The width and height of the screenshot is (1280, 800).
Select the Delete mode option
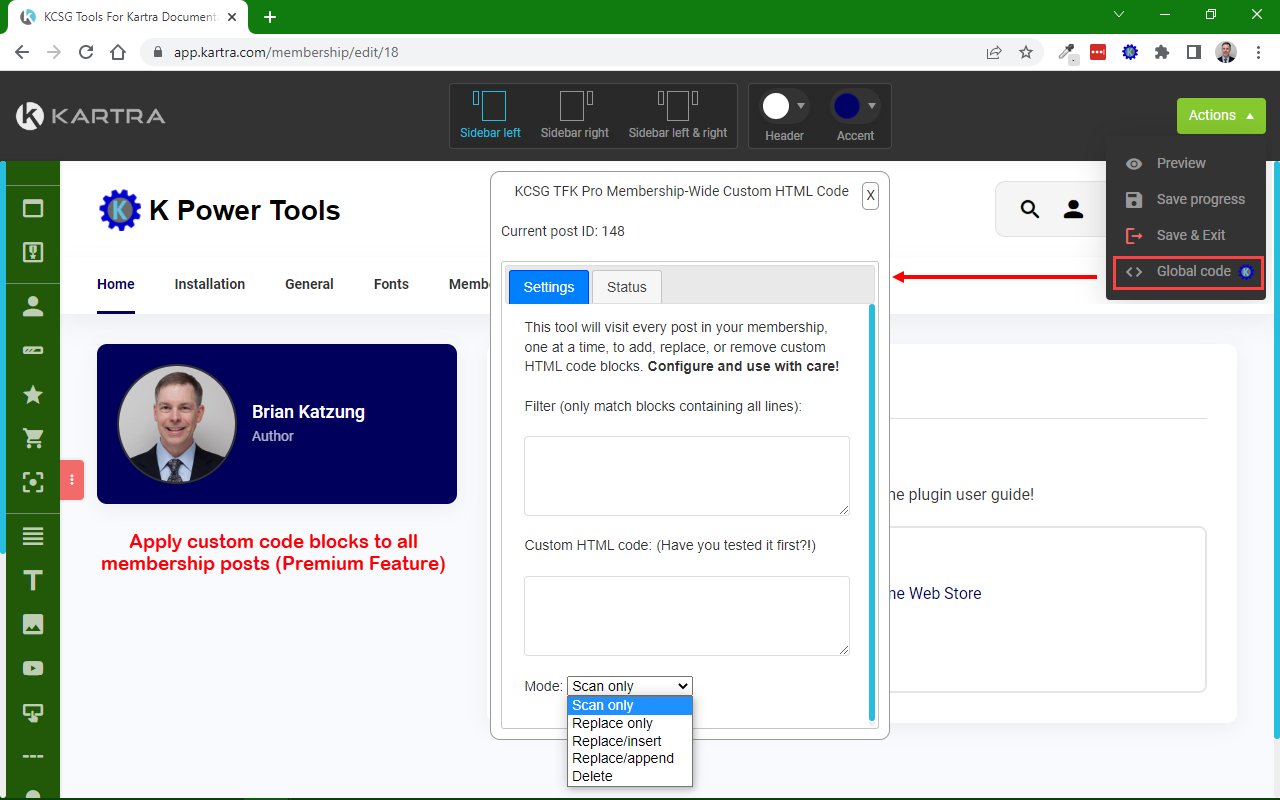(630, 776)
